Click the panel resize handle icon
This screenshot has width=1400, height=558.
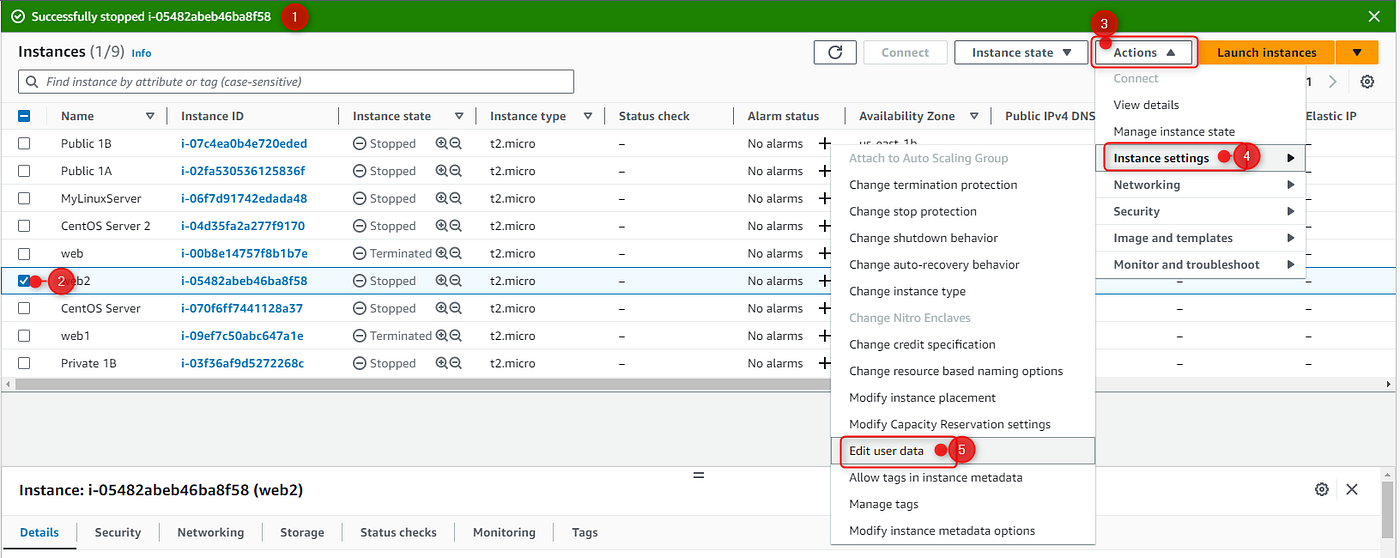(699, 476)
